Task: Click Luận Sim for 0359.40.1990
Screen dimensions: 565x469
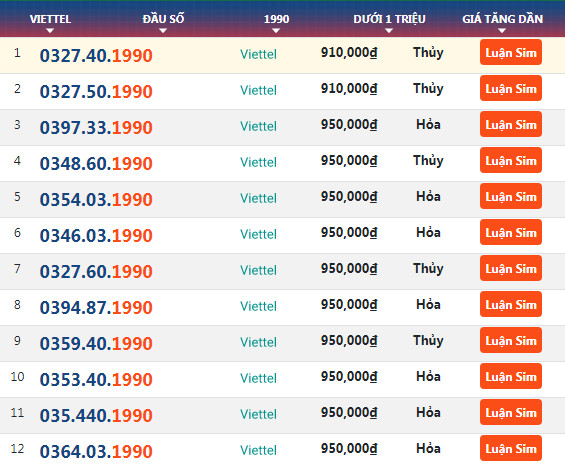Action: [x=511, y=340]
